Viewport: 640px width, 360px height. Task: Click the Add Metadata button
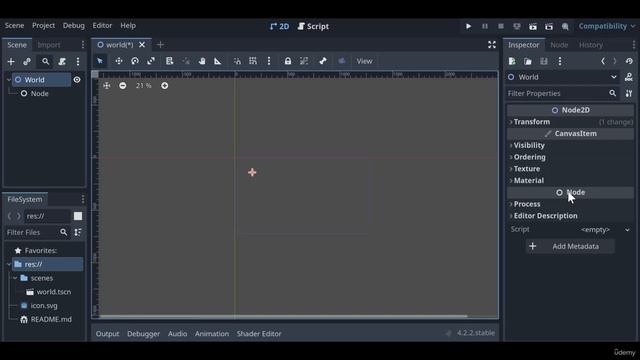[570, 247]
